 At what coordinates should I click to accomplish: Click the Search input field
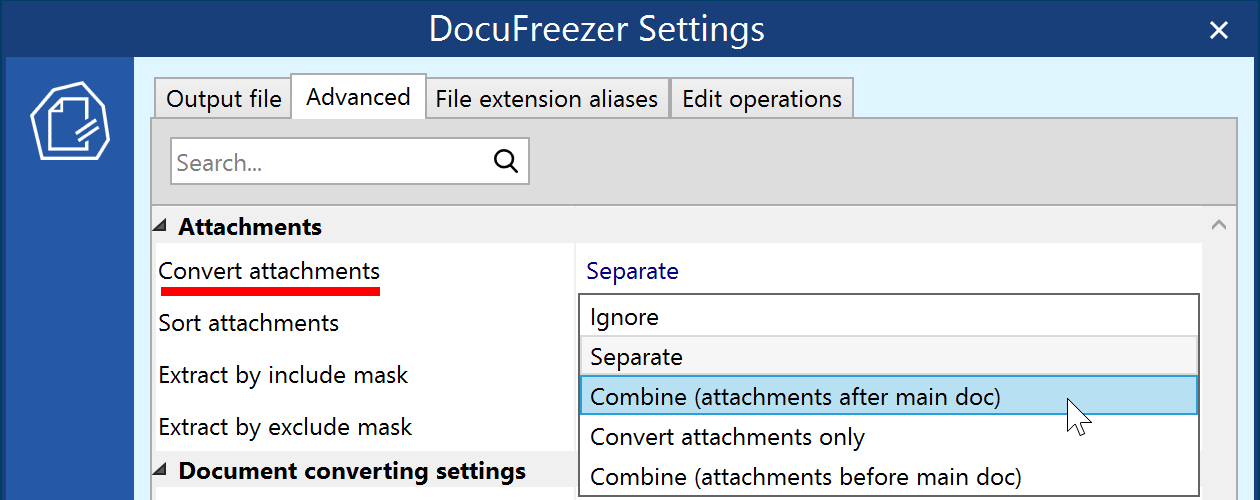point(330,162)
